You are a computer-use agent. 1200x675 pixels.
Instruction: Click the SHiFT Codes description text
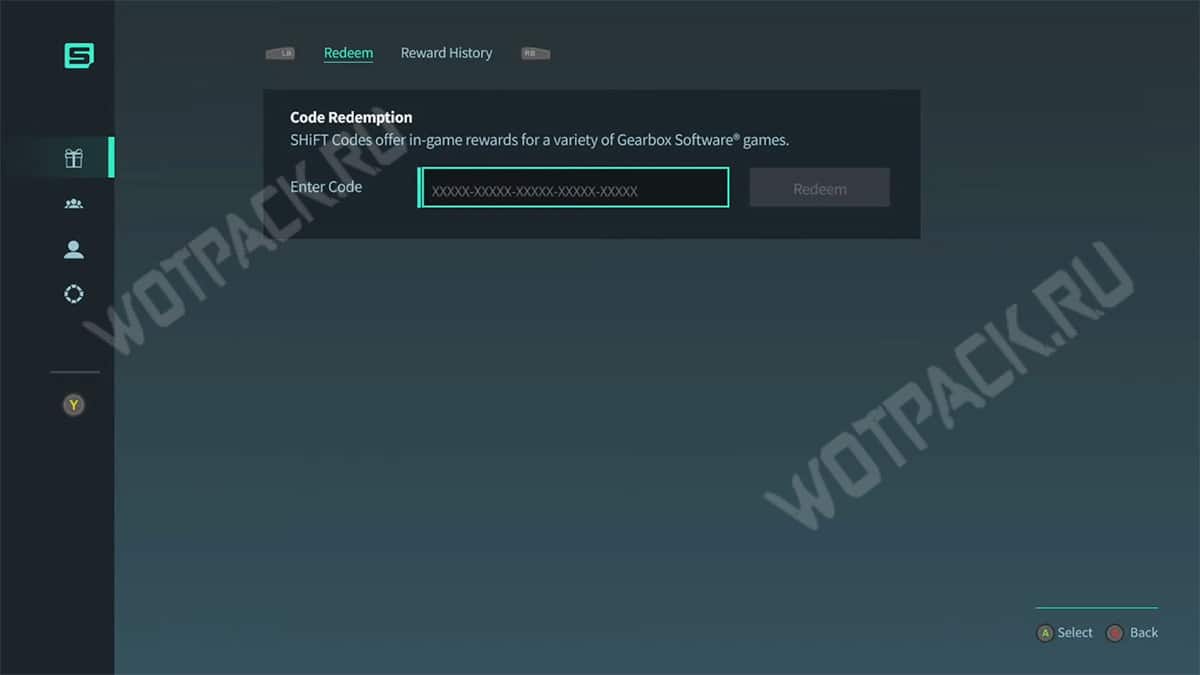(539, 140)
